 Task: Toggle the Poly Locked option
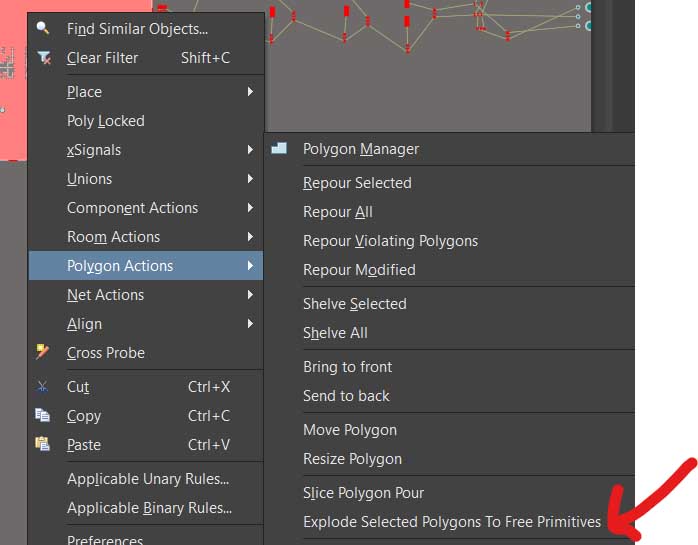[105, 121]
